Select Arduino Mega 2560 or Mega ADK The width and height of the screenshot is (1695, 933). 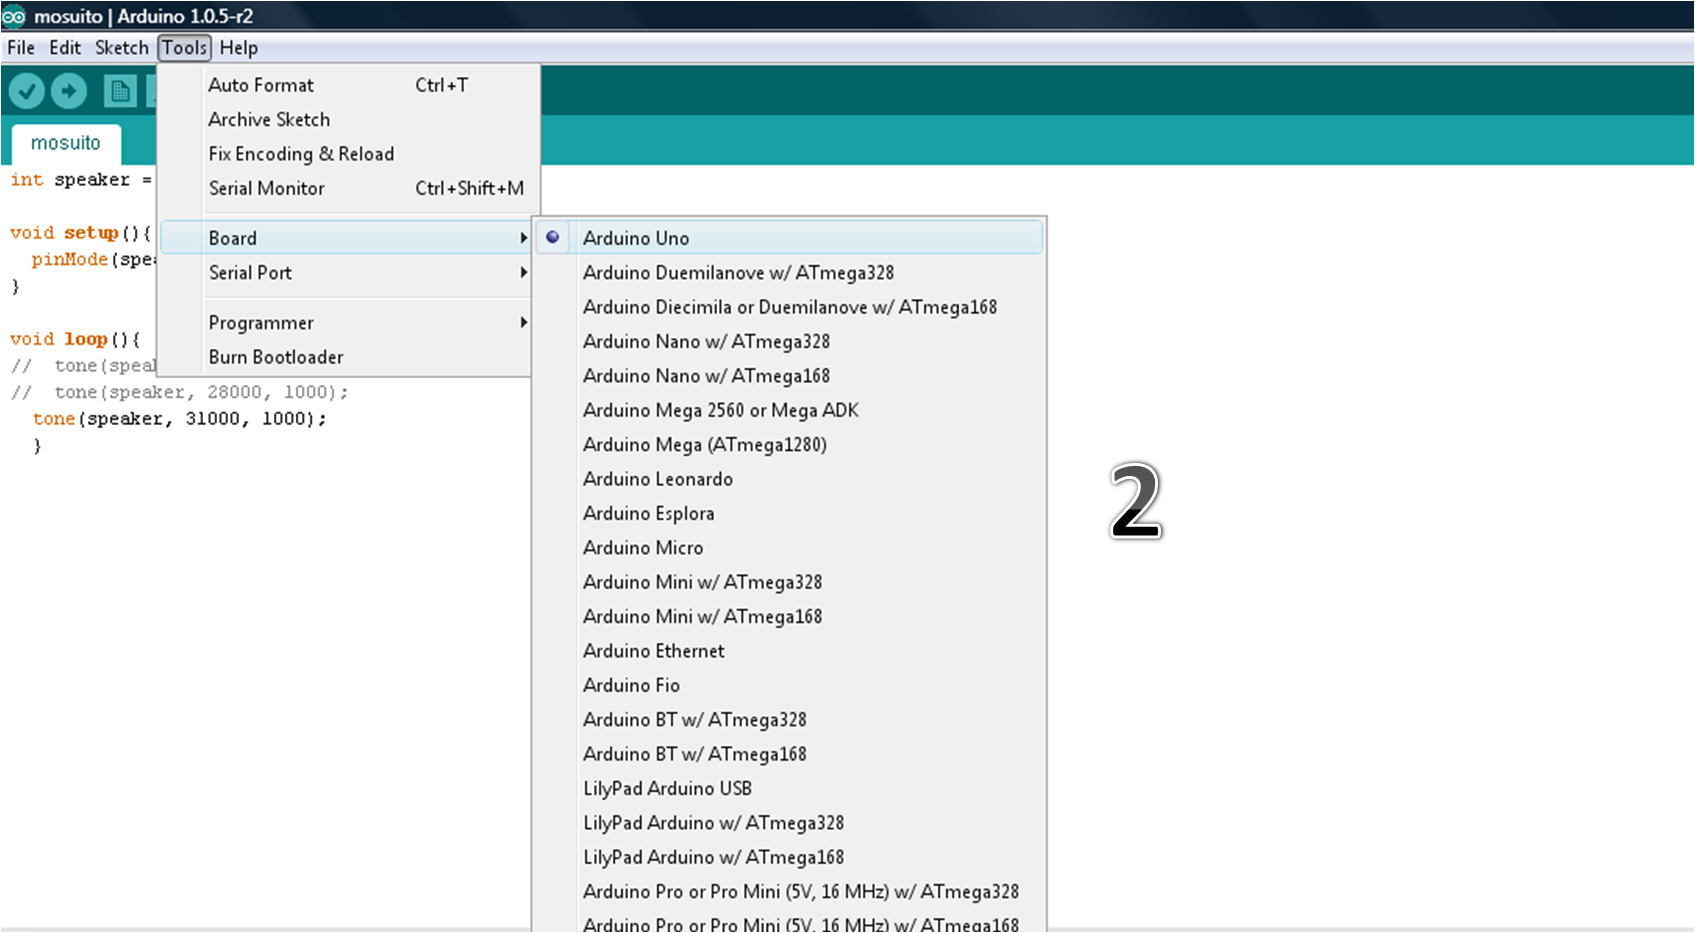point(790,410)
